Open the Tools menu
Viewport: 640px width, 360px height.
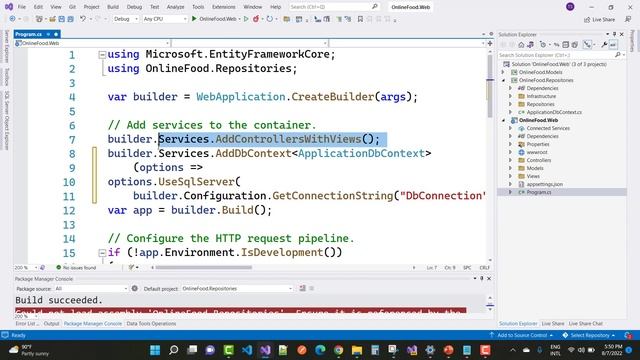pos(198,7)
